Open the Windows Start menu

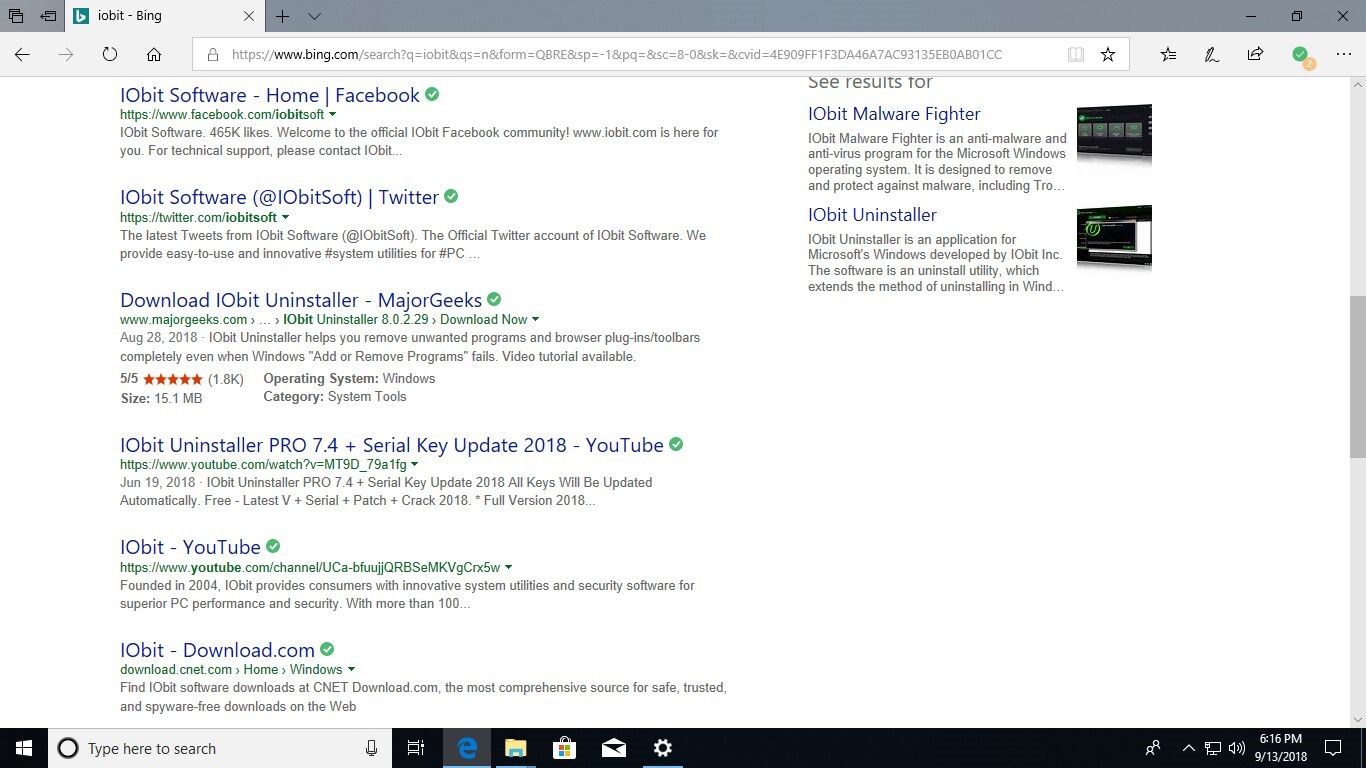coord(24,748)
